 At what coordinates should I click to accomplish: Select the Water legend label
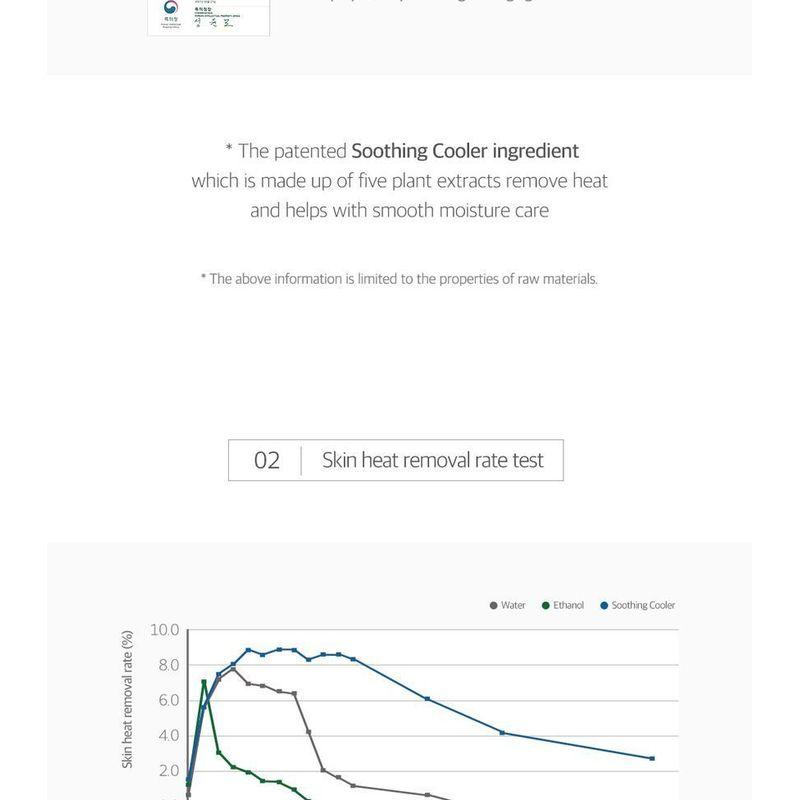point(513,605)
